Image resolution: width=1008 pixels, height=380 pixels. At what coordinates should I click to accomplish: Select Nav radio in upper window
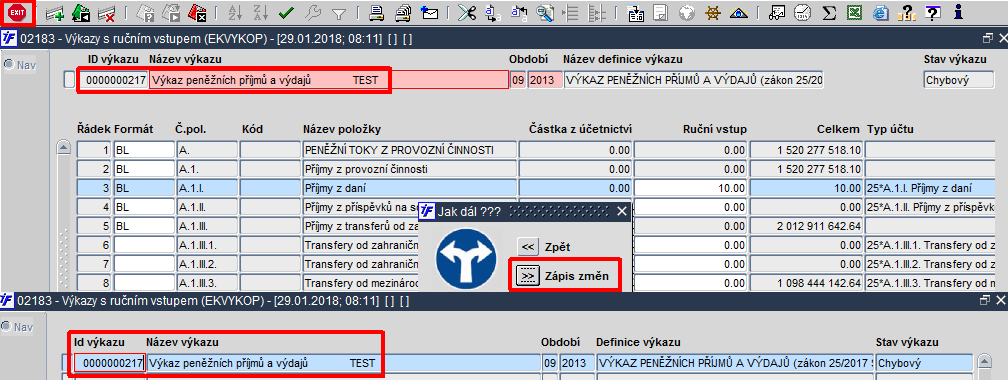click(9, 64)
